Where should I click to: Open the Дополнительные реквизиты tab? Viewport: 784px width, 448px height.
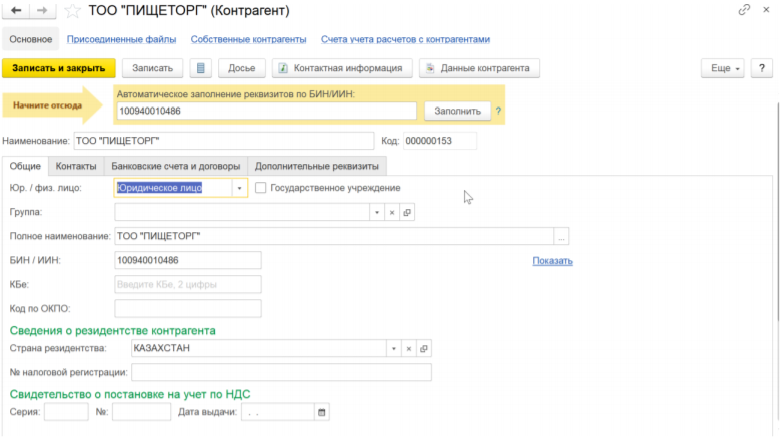316,166
